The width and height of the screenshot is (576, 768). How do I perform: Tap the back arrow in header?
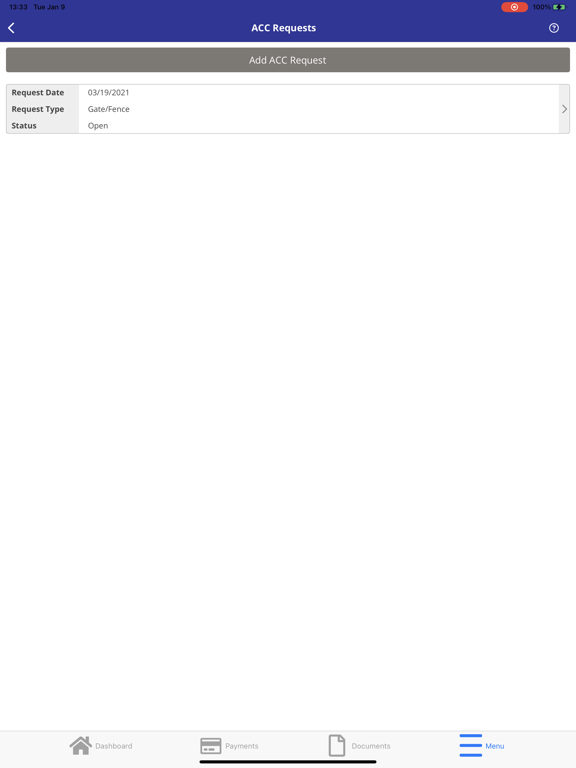pyautogui.click(x=11, y=28)
